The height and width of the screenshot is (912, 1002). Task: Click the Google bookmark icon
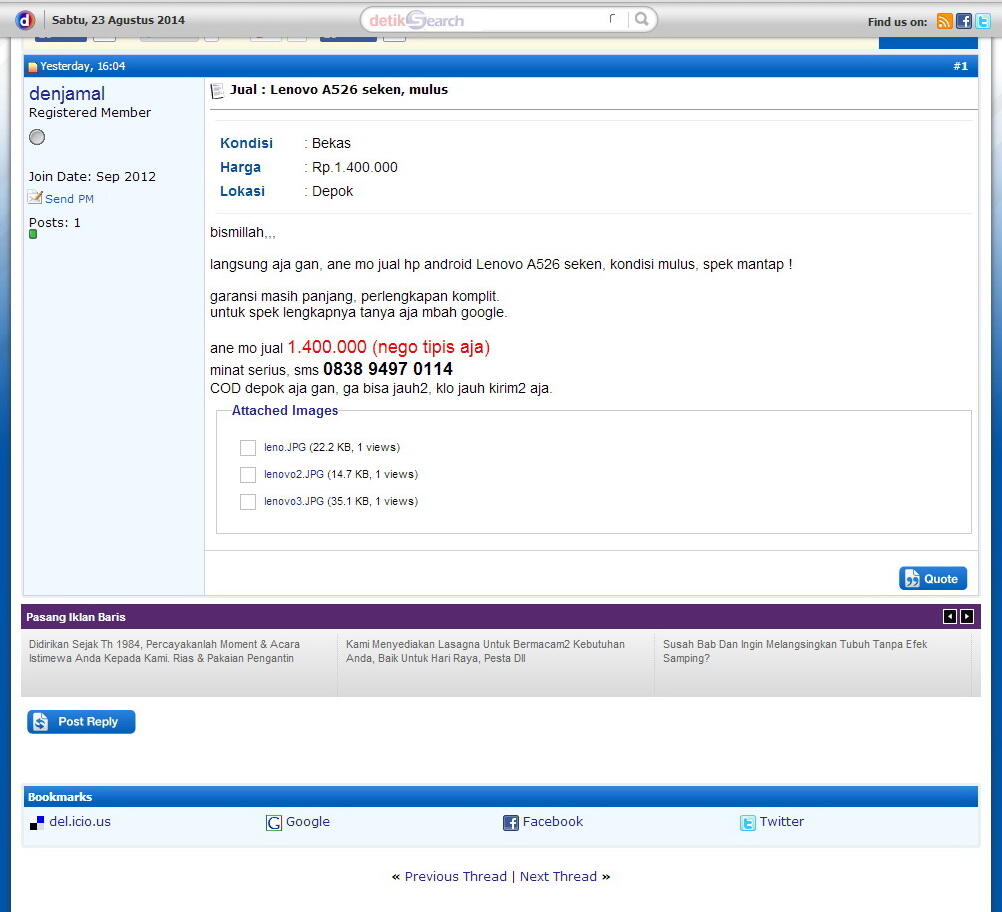coord(274,823)
